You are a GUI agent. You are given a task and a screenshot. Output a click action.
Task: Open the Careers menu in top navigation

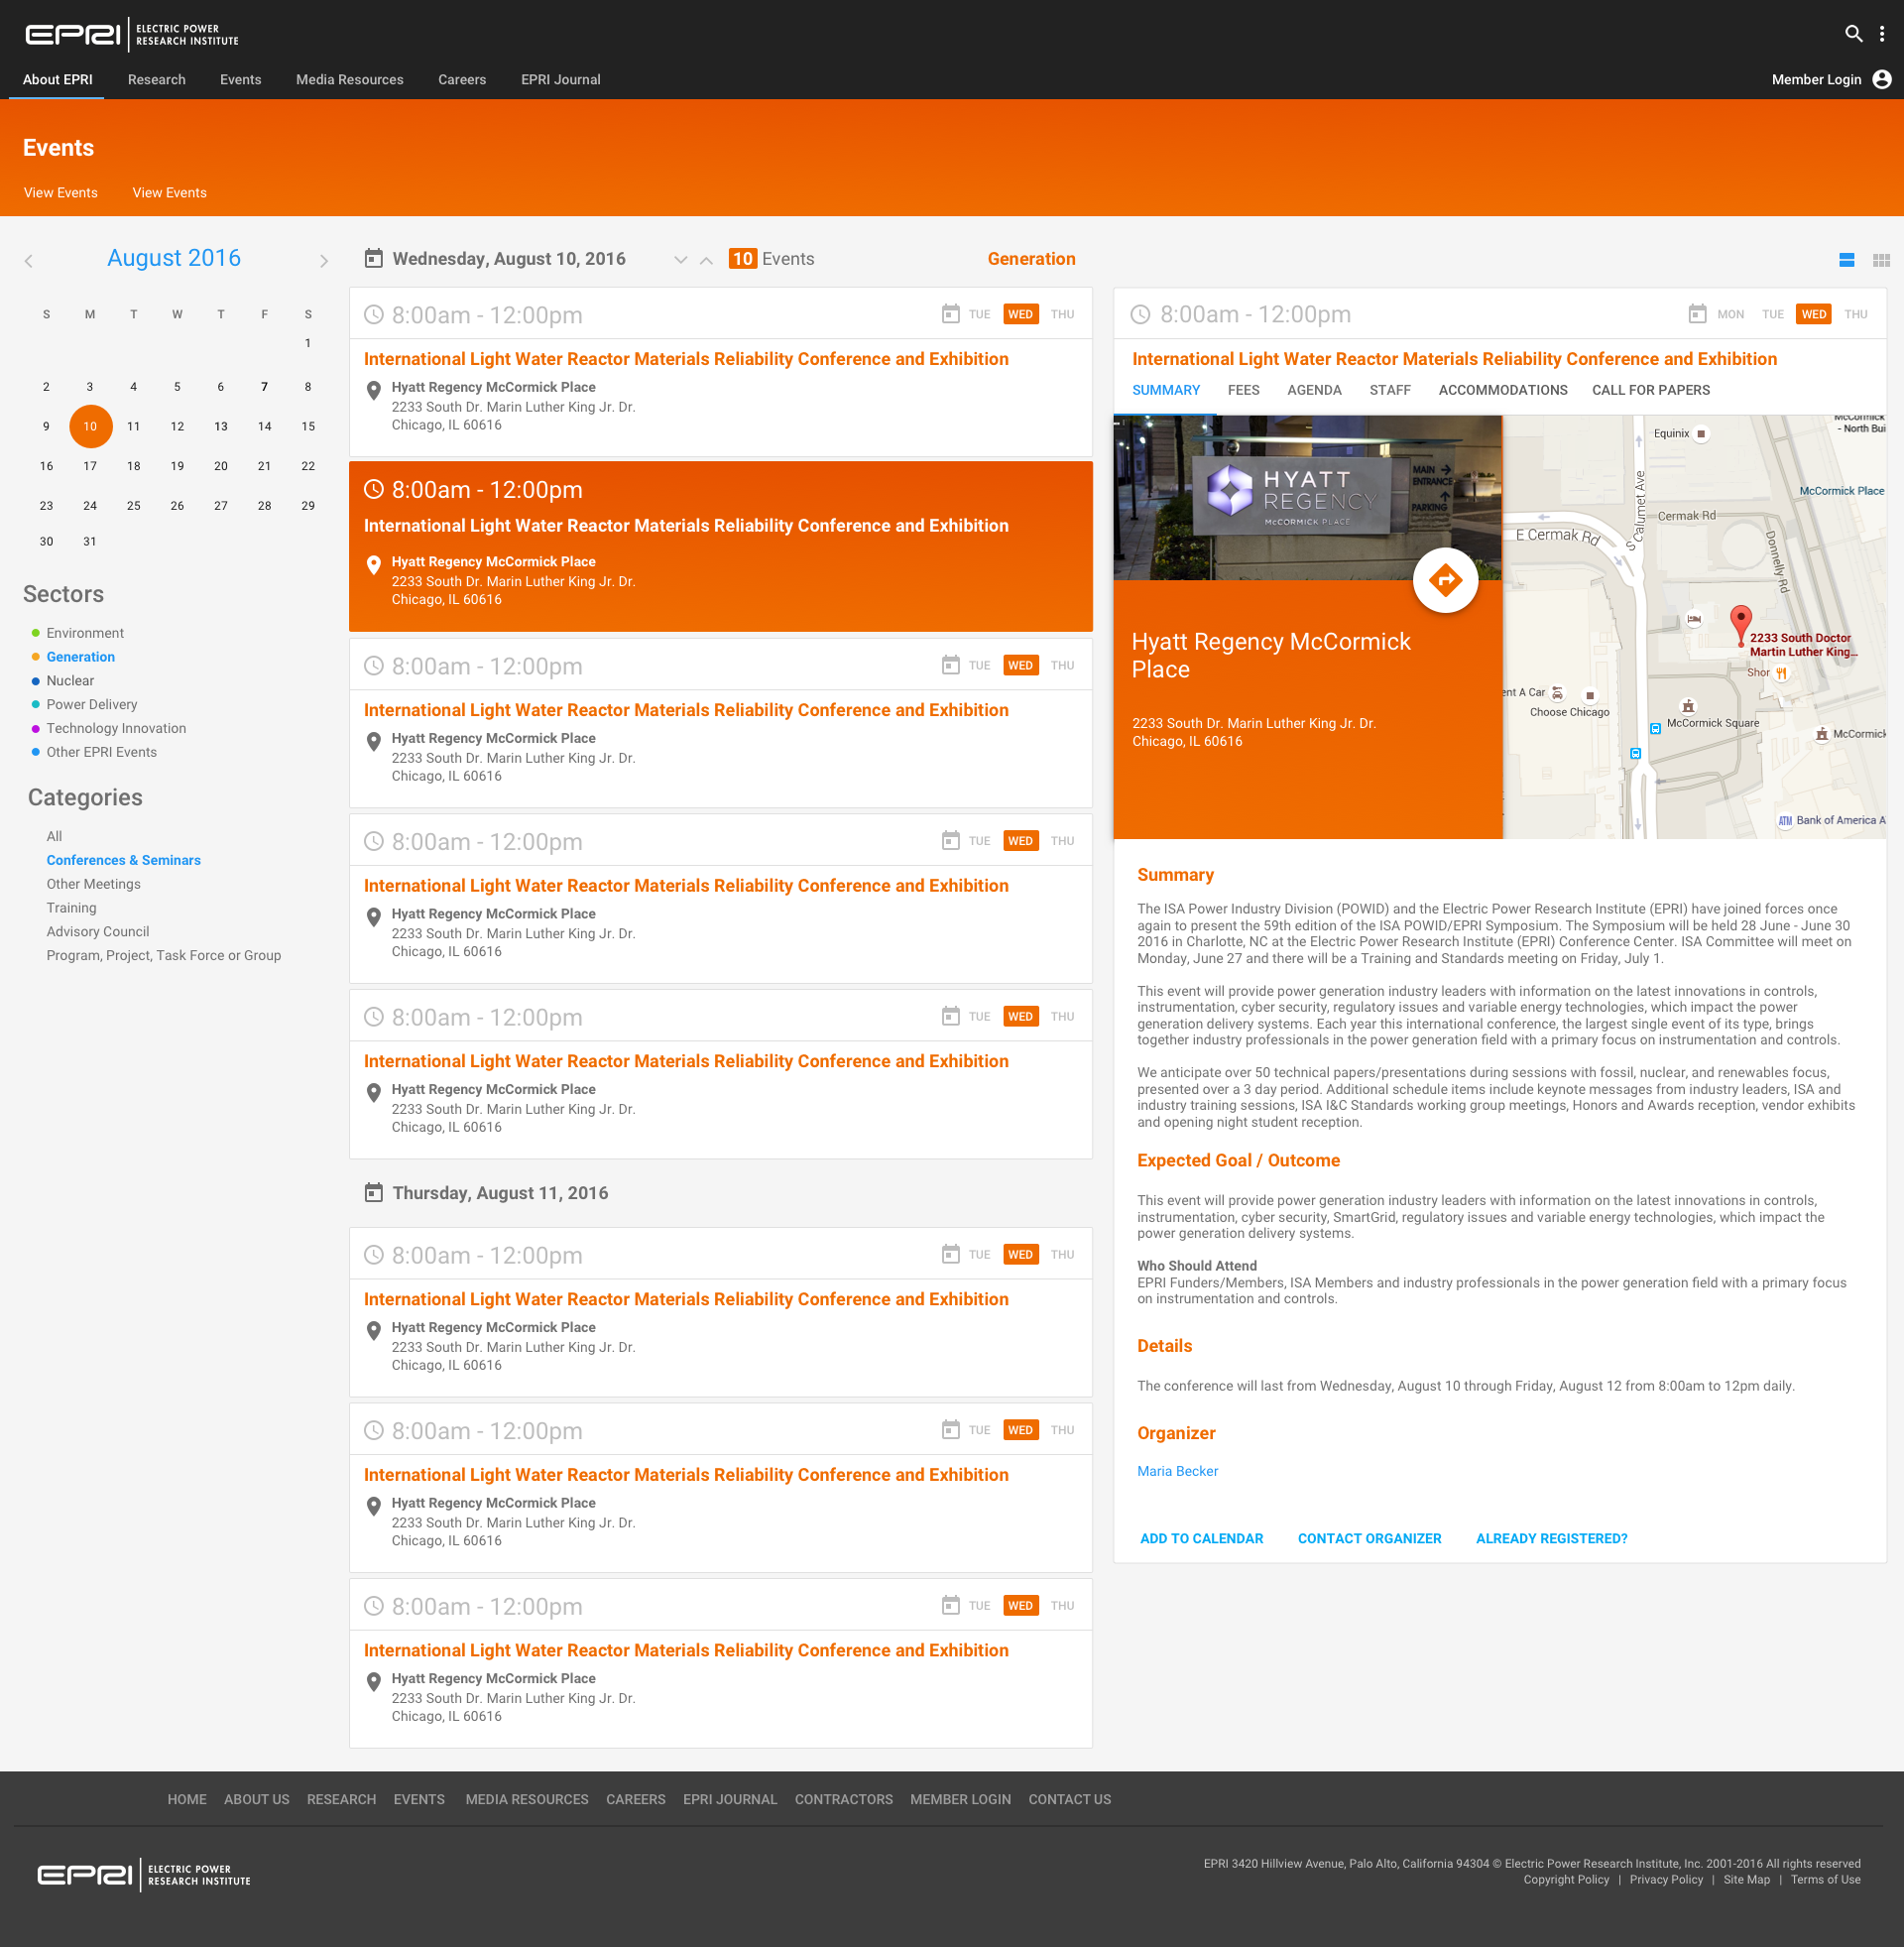tap(461, 79)
